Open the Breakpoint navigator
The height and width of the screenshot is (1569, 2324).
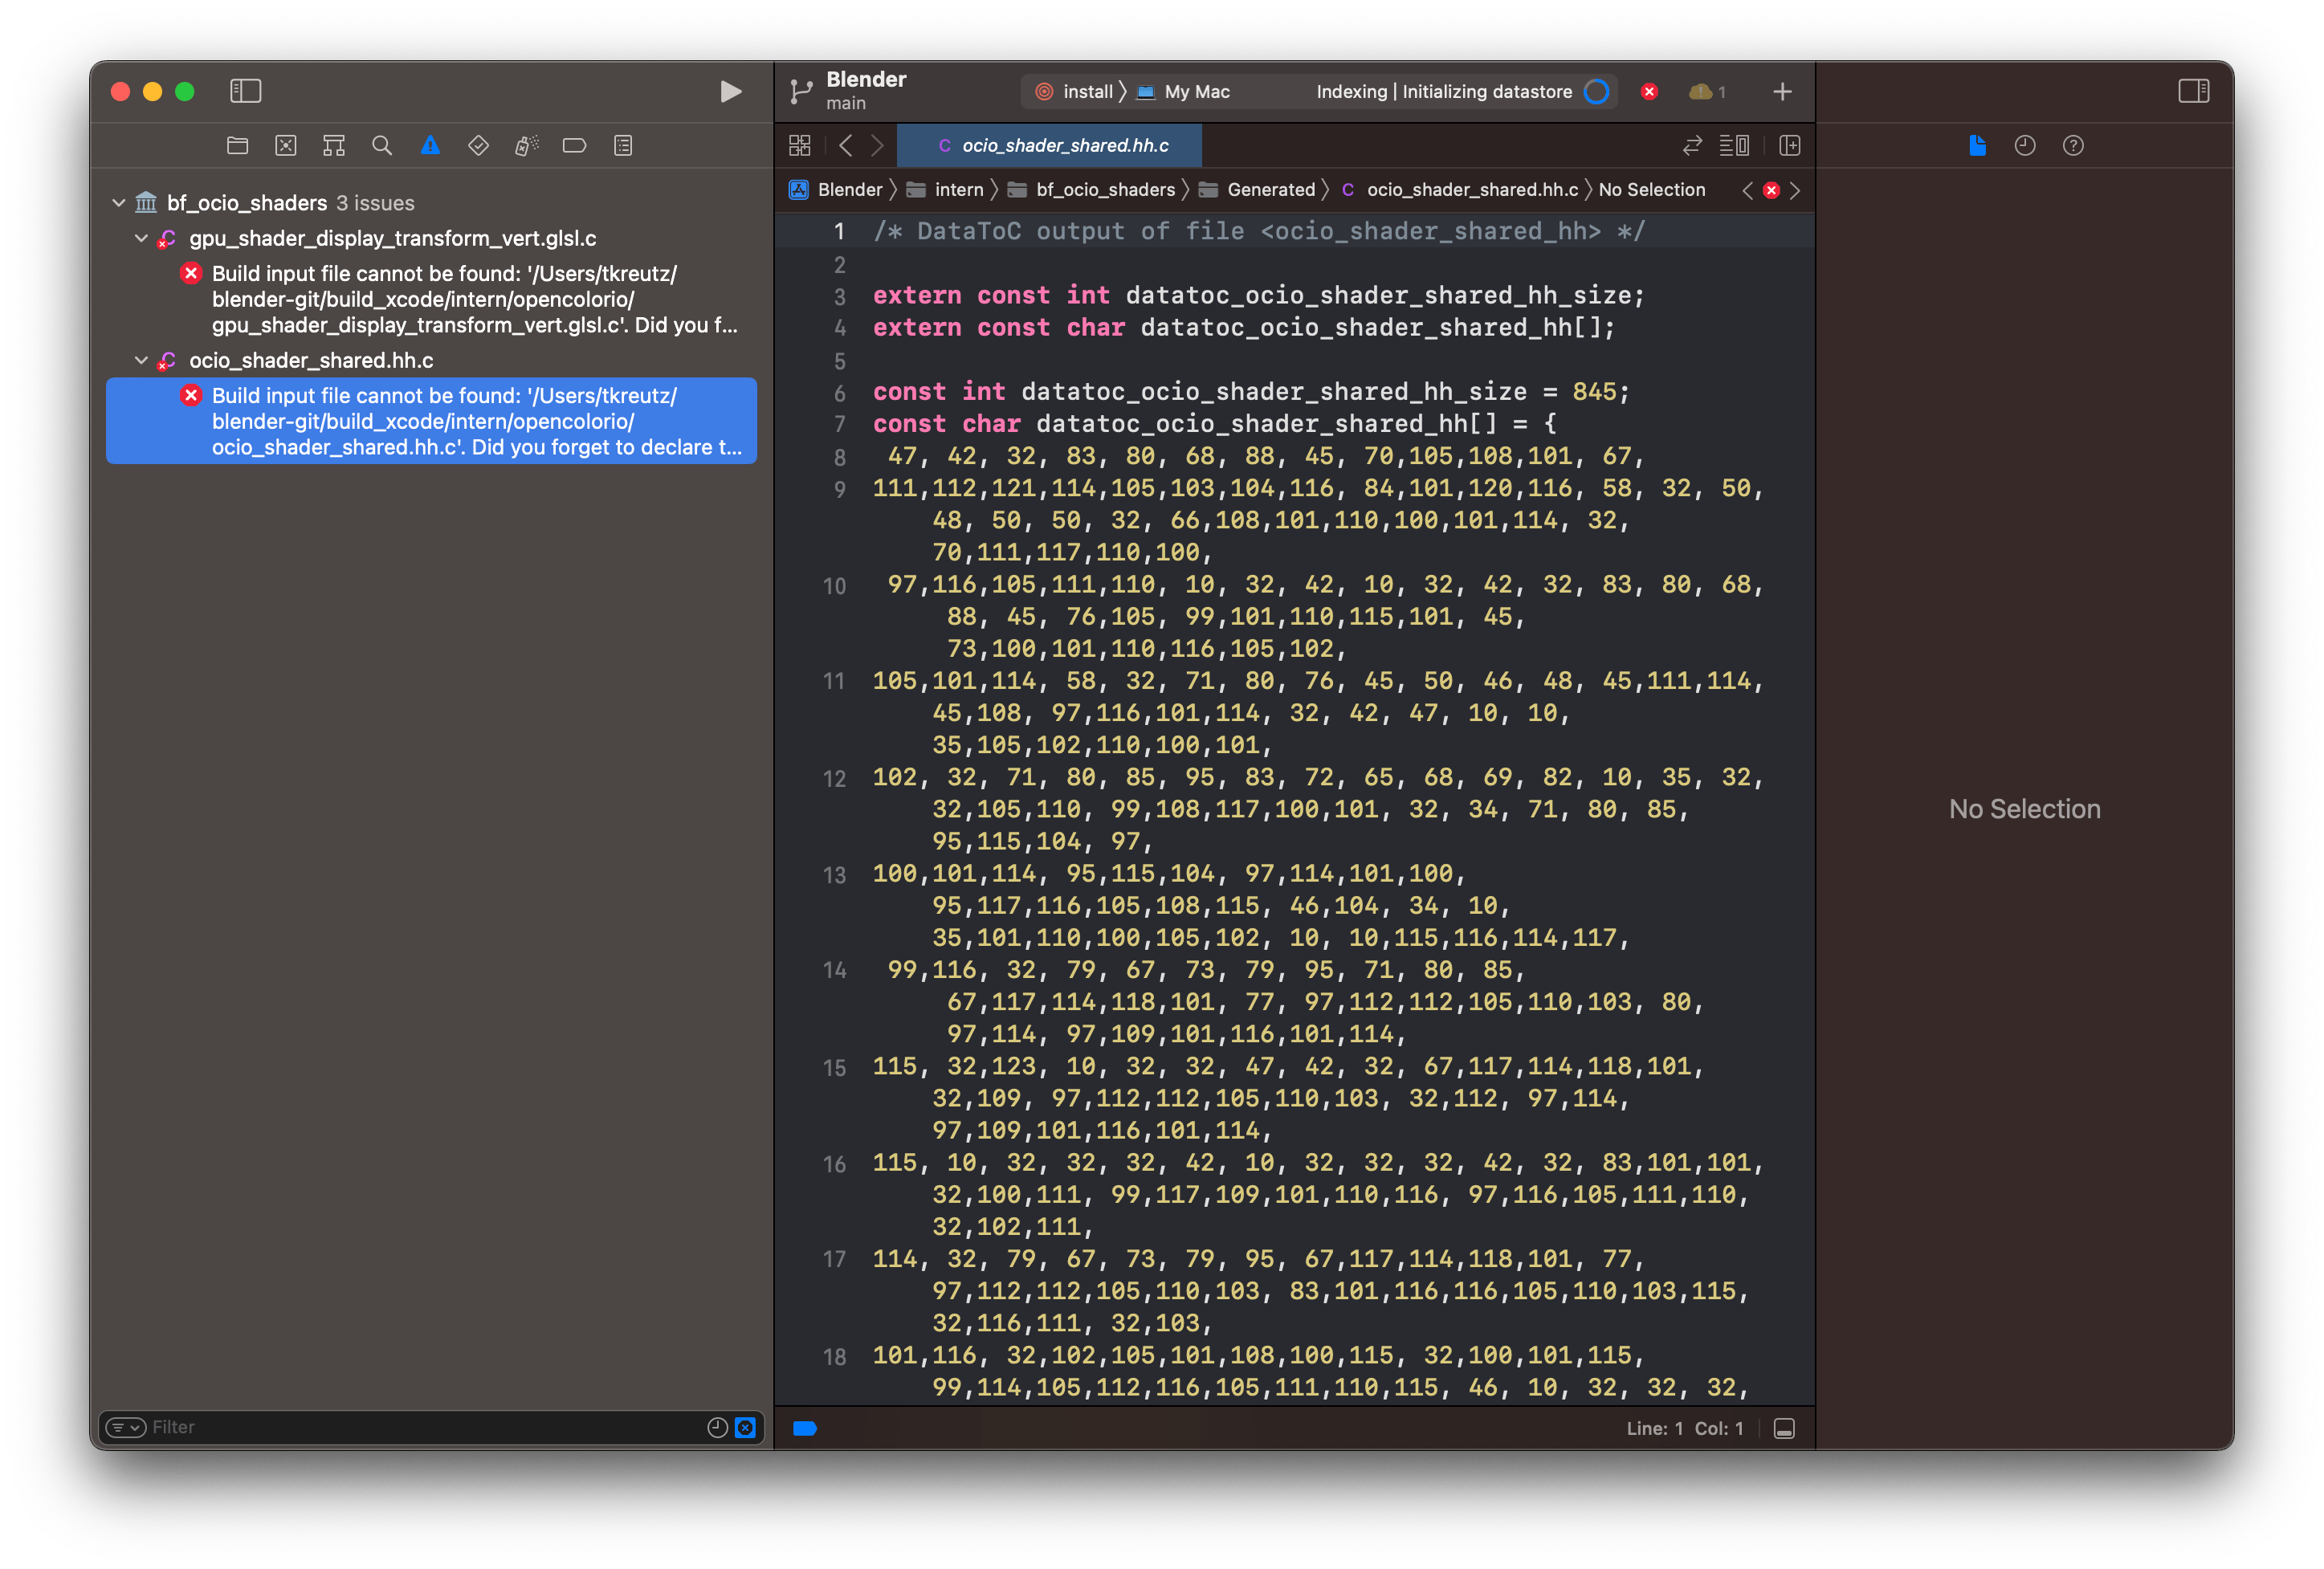coord(573,145)
